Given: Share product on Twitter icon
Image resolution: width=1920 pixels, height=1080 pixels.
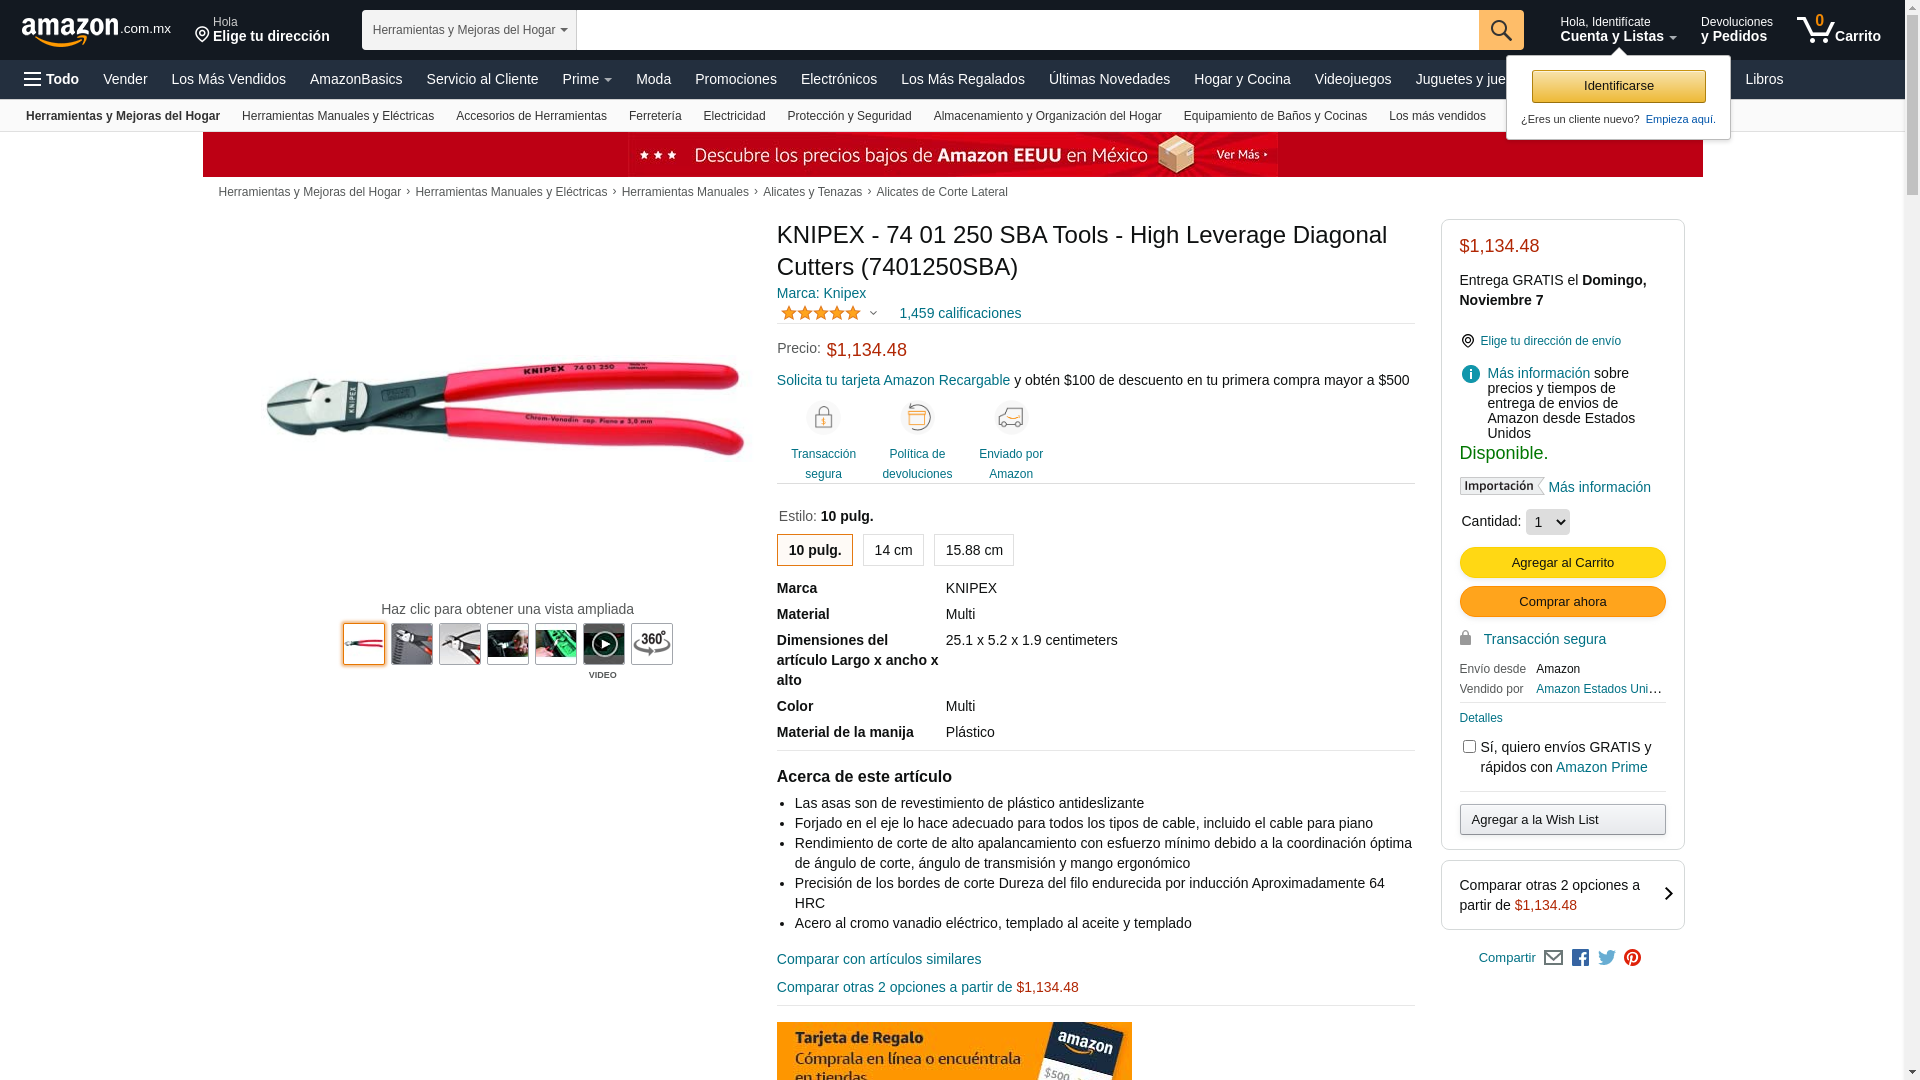Looking at the screenshot, I should (x=1607, y=958).
